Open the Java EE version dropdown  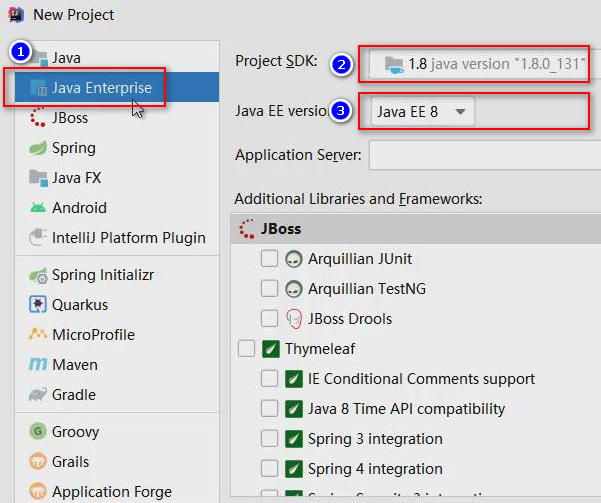(423, 112)
